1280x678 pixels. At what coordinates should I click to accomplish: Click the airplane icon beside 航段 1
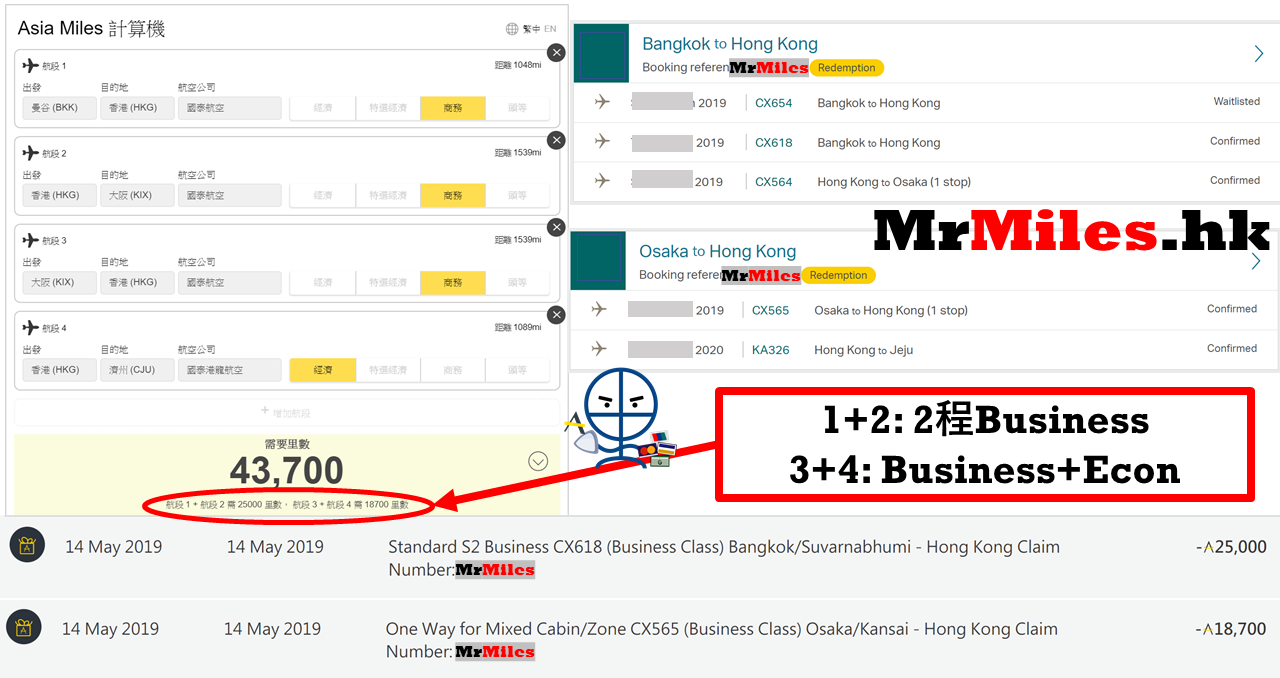coord(30,66)
